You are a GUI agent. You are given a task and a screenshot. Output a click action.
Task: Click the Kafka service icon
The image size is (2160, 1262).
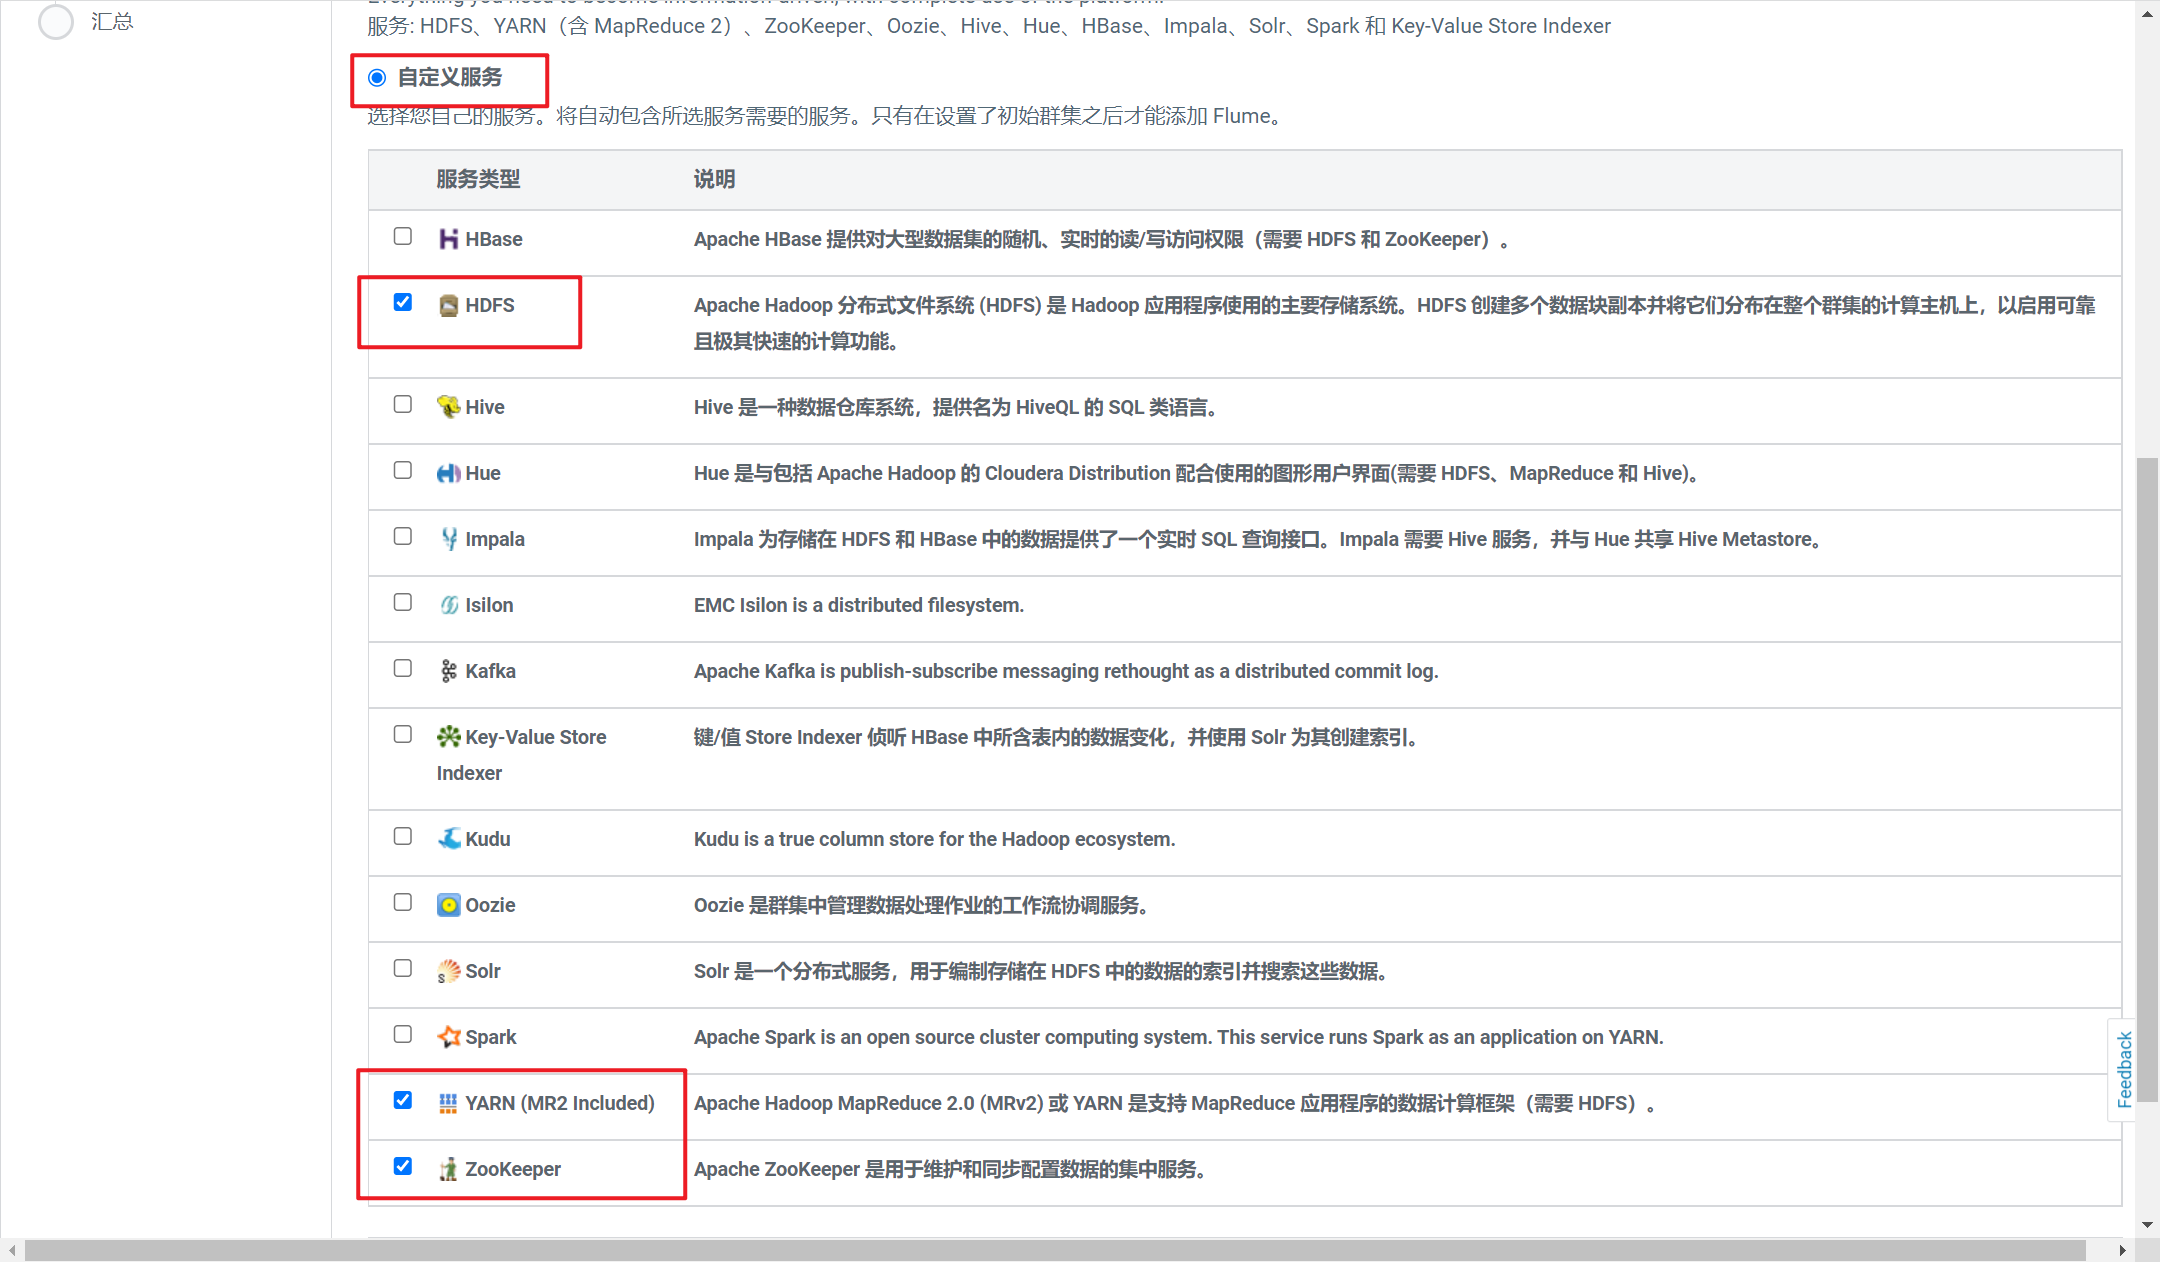[449, 671]
